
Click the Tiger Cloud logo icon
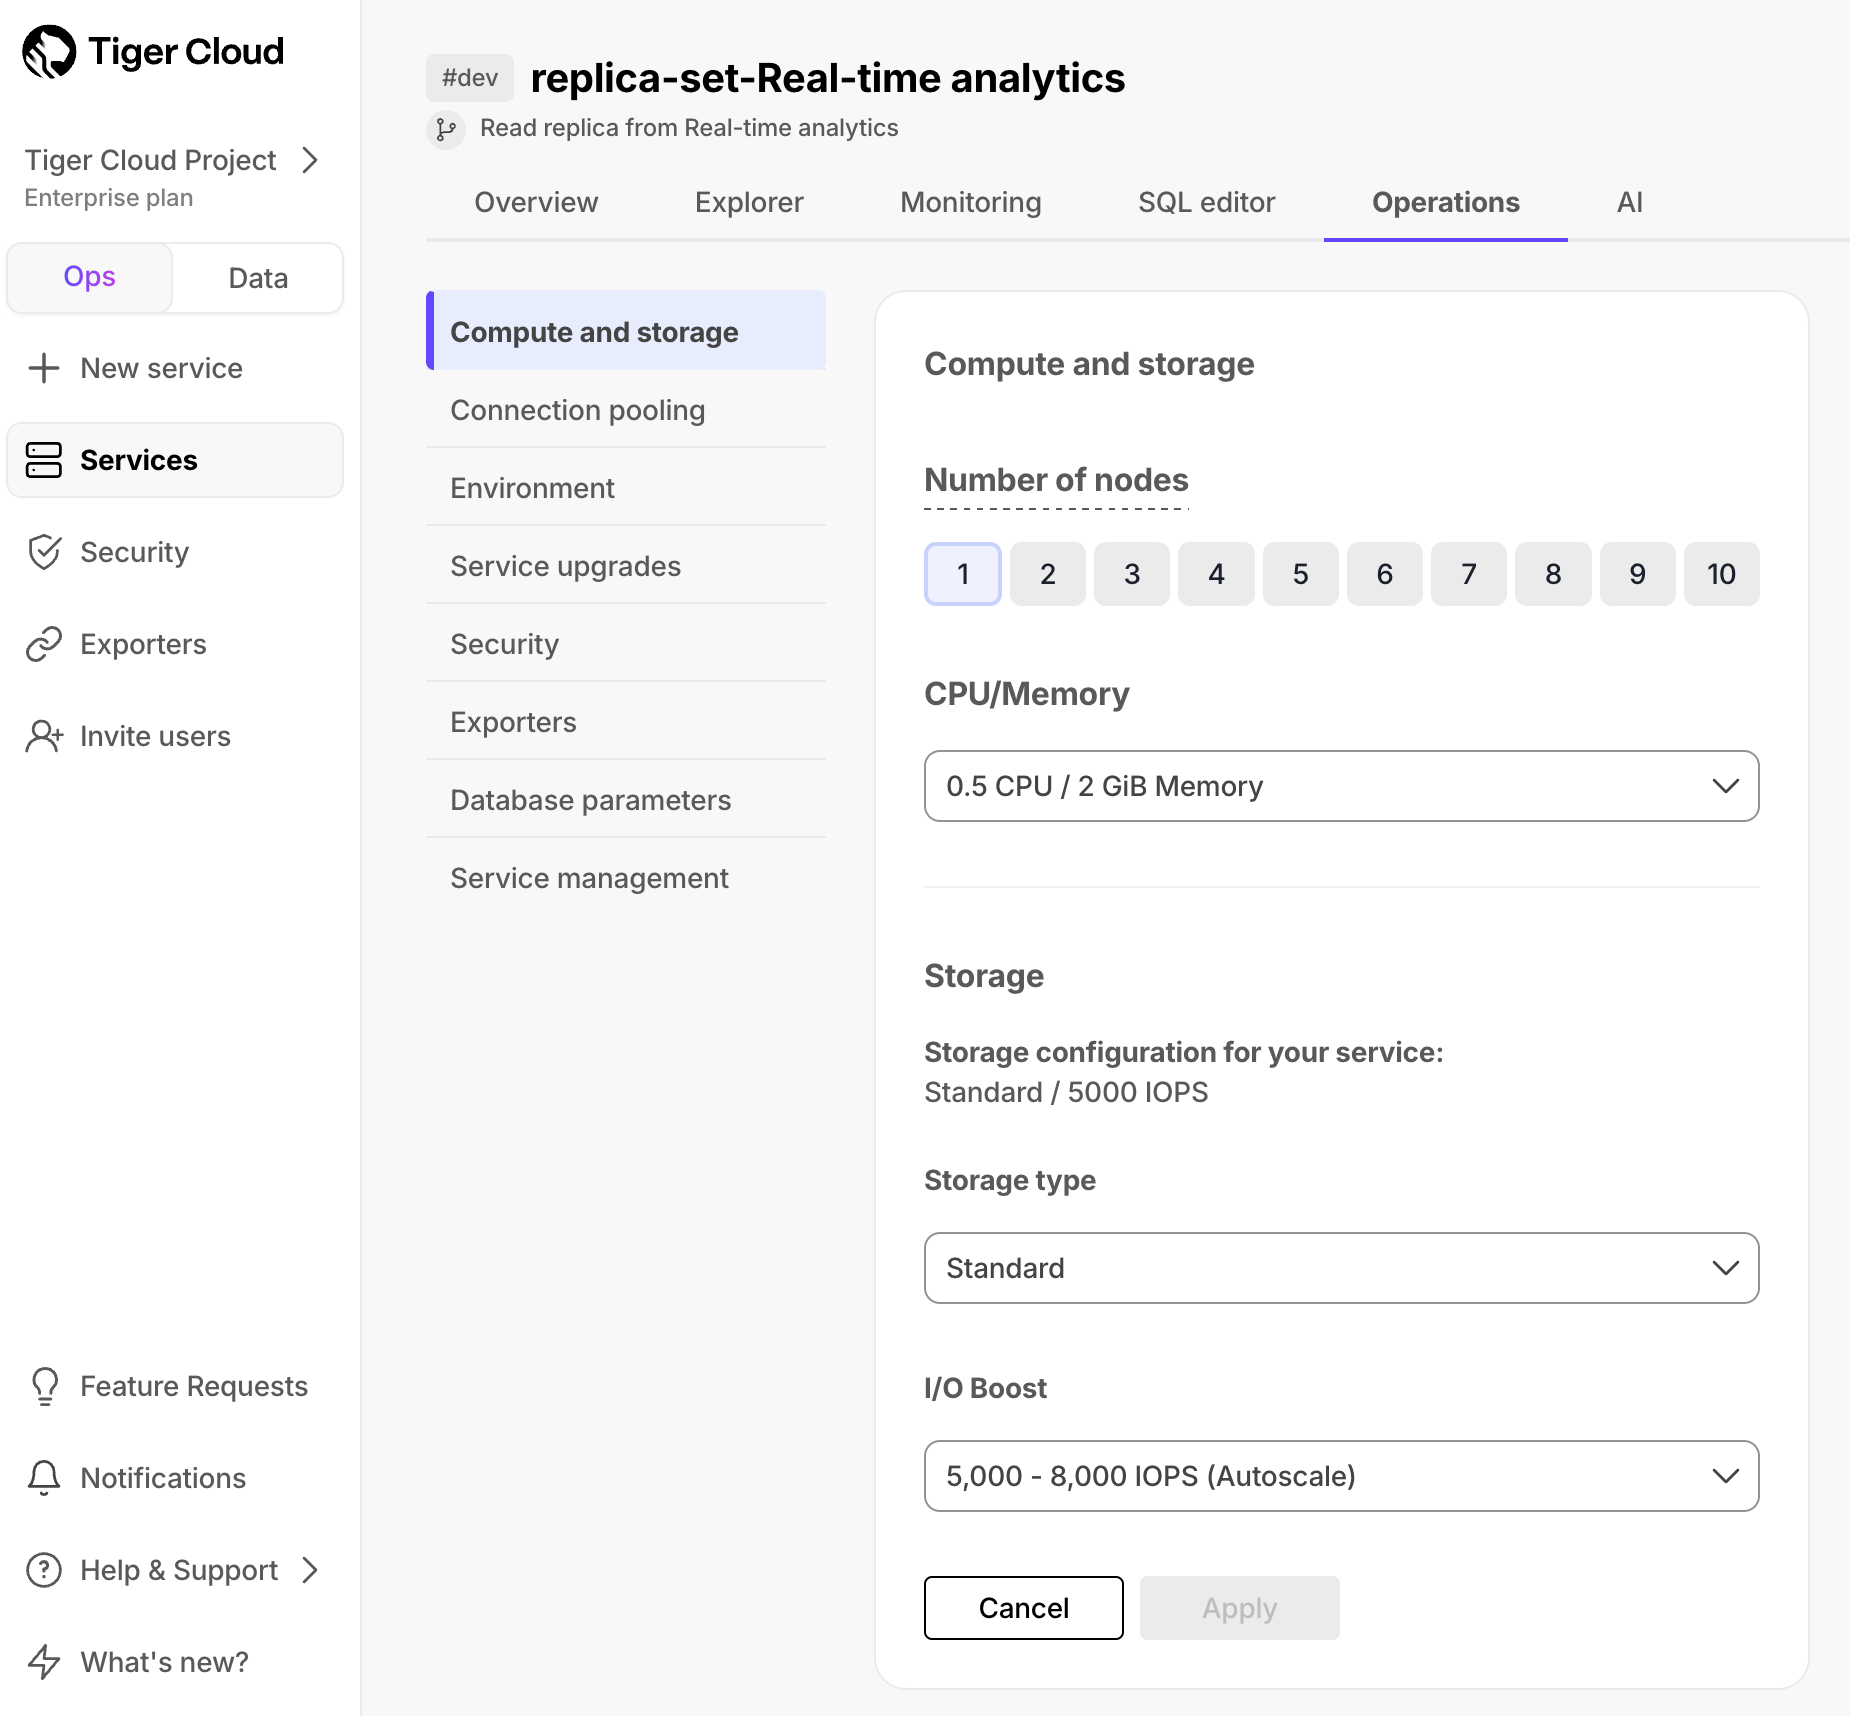49,51
